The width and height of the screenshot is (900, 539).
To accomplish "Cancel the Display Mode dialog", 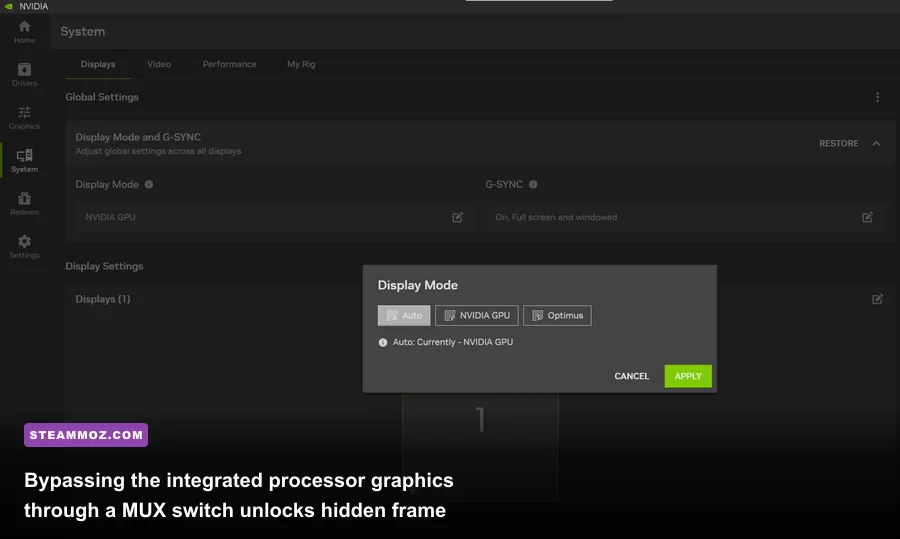I will tap(631, 376).
